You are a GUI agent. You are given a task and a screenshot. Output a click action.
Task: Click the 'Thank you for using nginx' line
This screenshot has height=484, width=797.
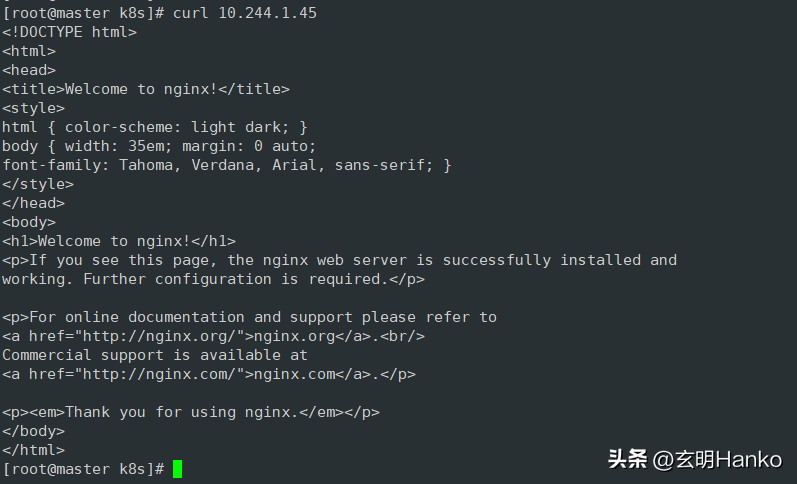point(190,412)
